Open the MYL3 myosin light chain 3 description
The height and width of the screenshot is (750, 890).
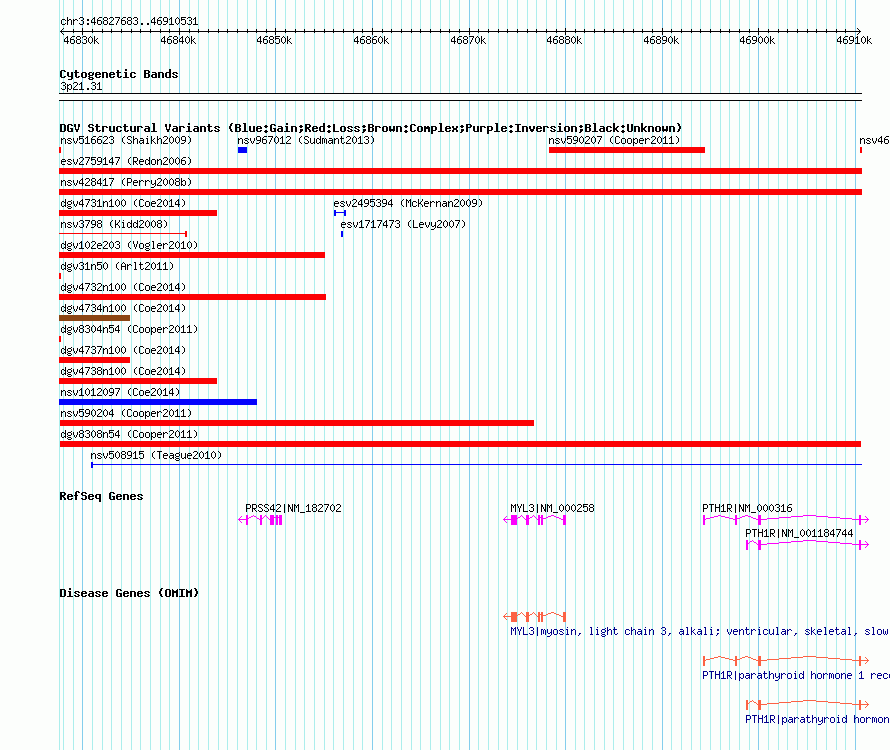(699, 631)
